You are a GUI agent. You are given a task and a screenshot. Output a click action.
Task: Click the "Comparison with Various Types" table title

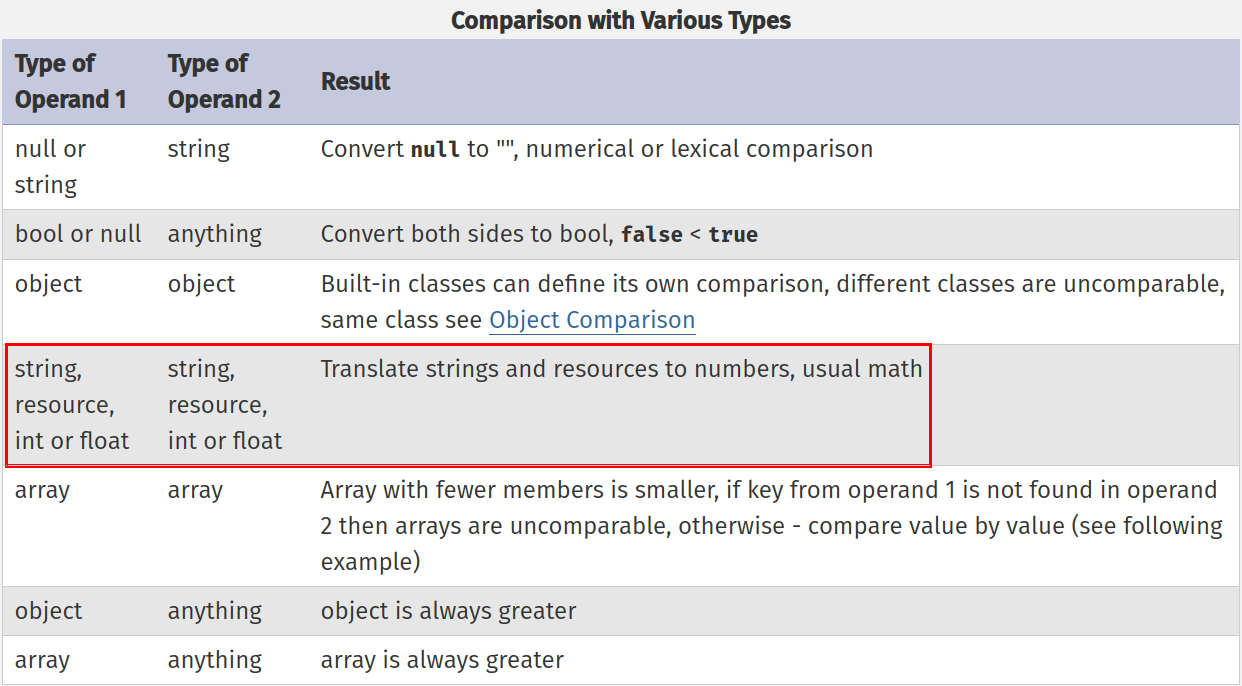620,20
